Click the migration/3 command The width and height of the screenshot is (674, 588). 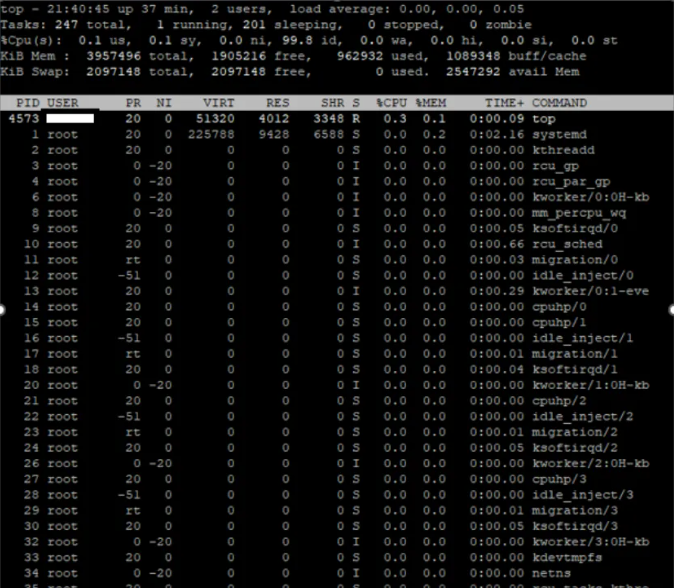pyautogui.click(x=575, y=511)
